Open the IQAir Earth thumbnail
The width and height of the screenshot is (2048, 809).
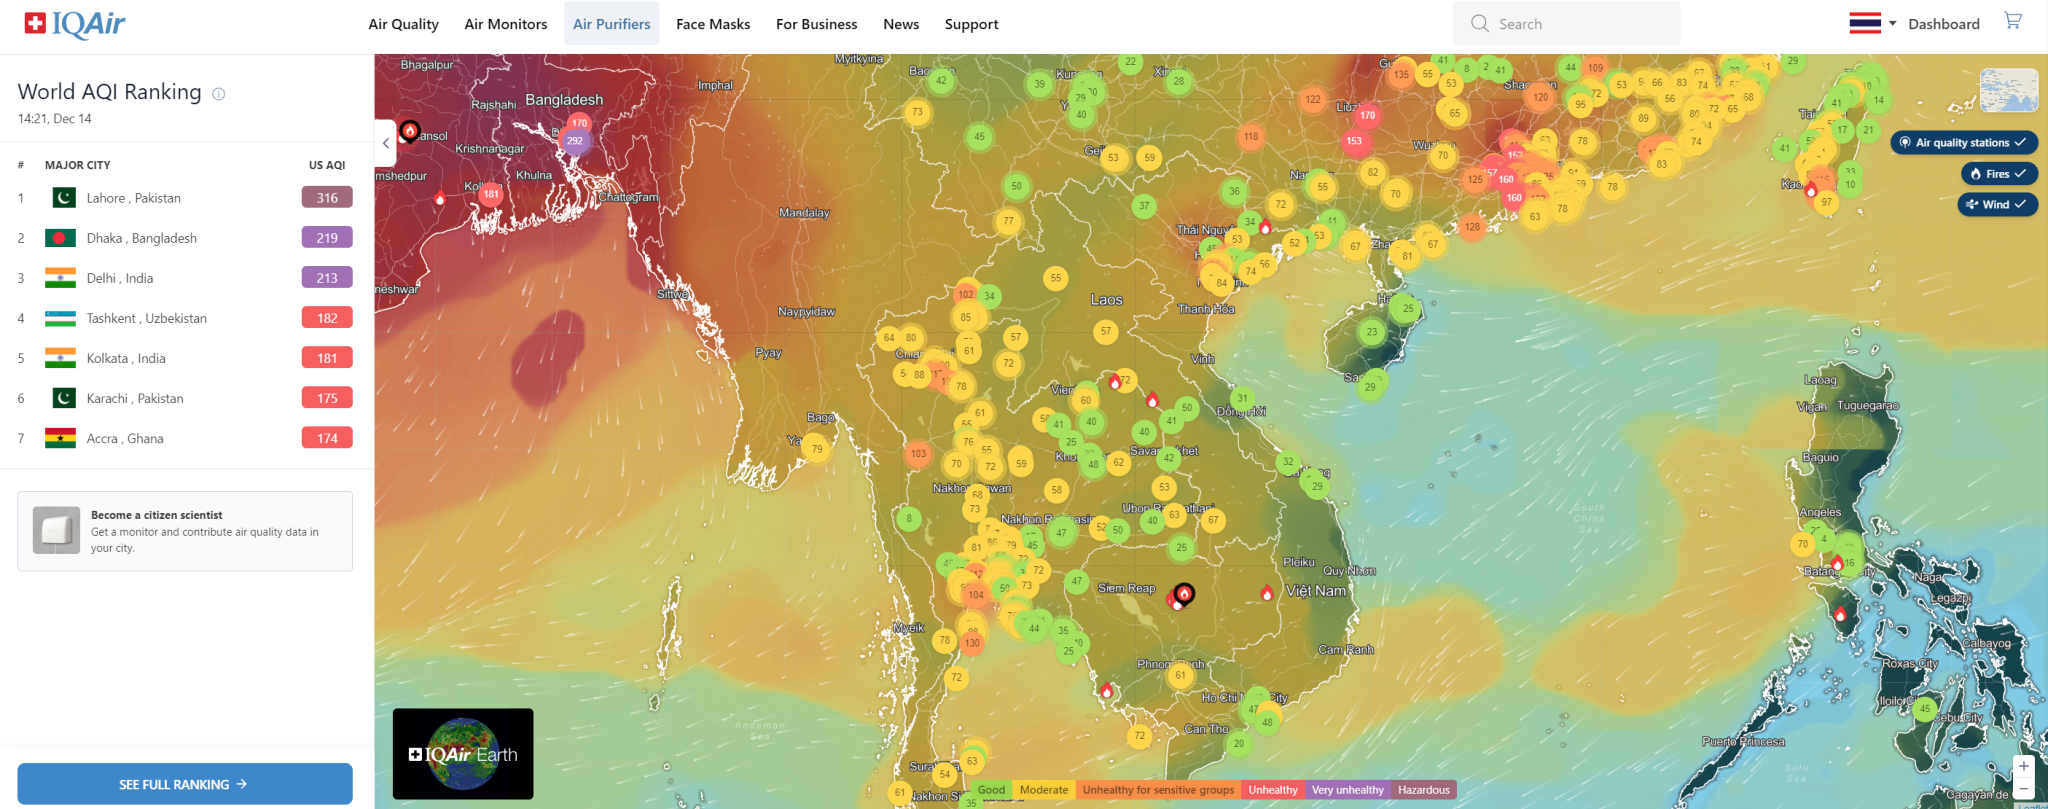[463, 754]
